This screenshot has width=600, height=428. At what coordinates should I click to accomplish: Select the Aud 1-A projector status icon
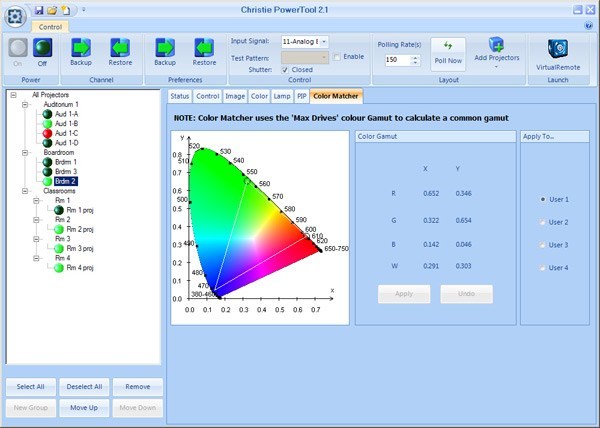(x=47, y=114)
